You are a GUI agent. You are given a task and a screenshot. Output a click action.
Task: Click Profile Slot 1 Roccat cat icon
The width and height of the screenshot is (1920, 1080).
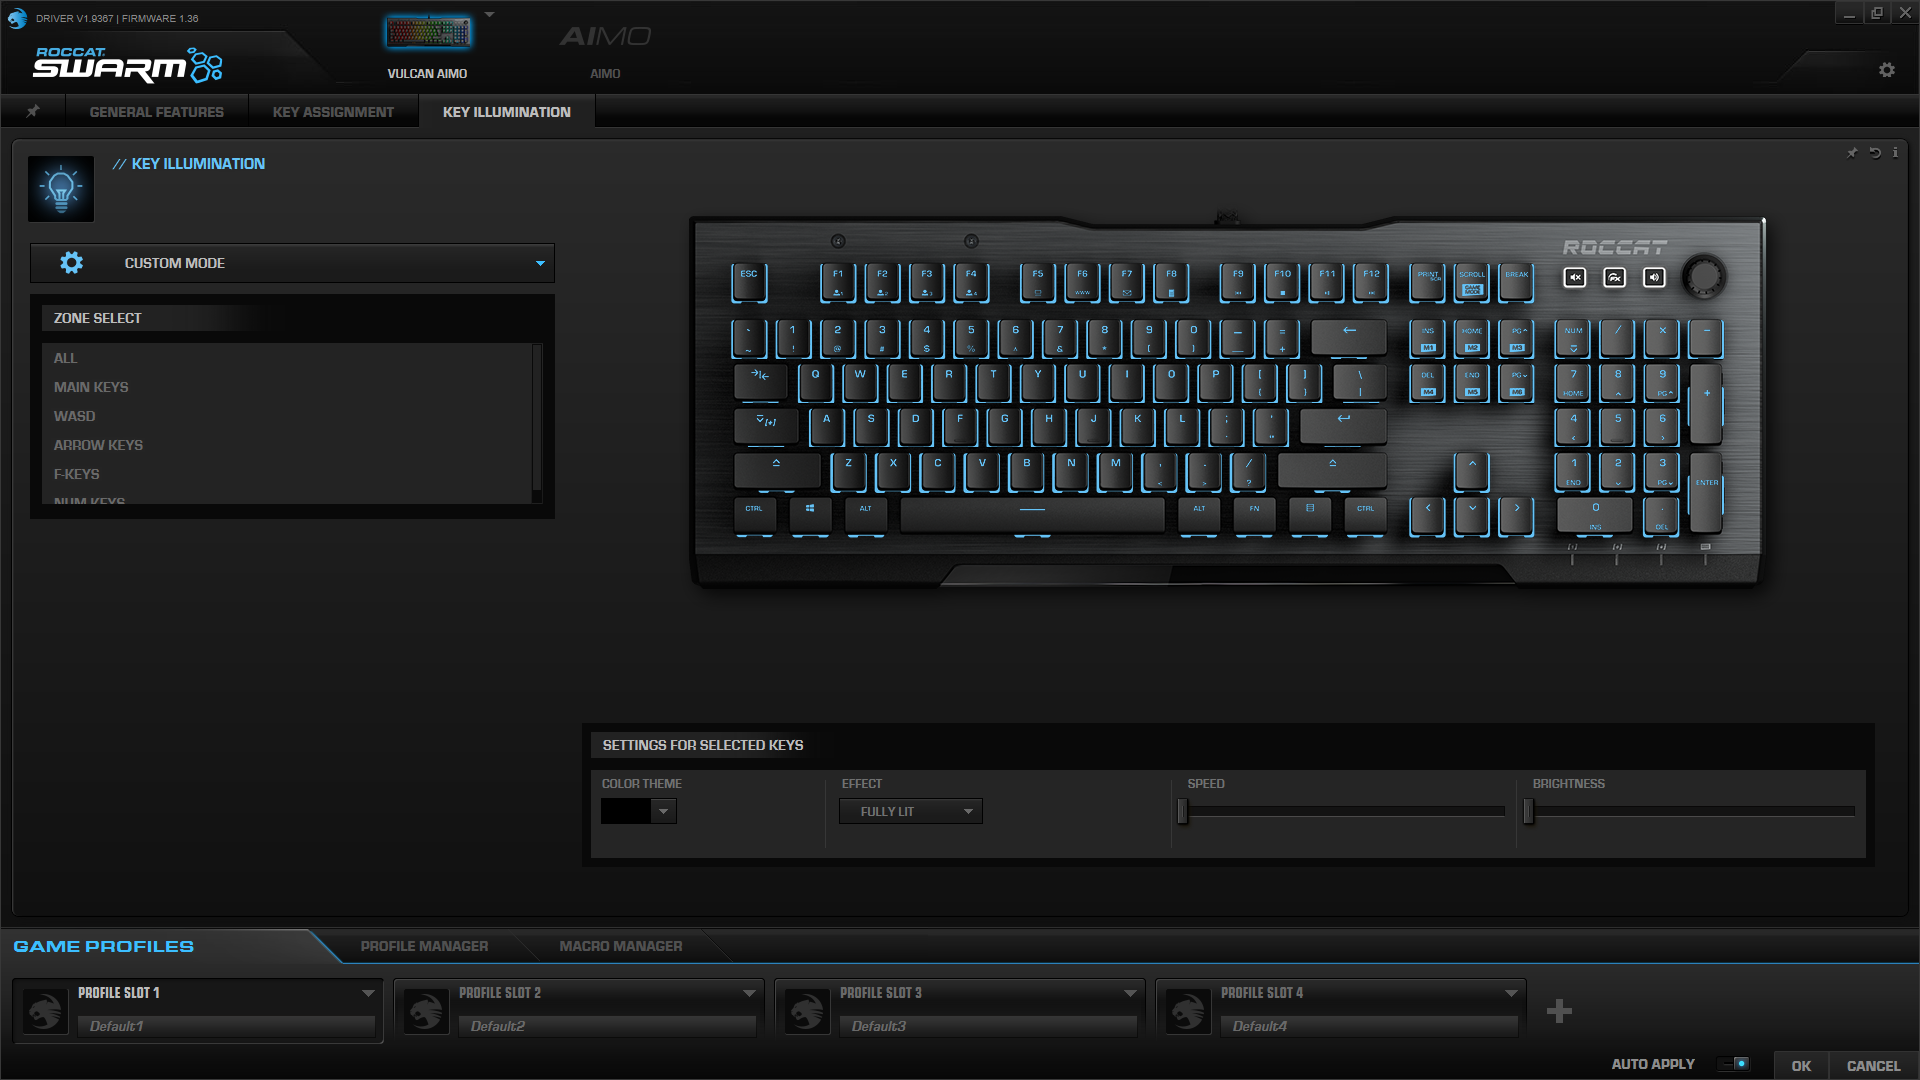pos(45,1011)
